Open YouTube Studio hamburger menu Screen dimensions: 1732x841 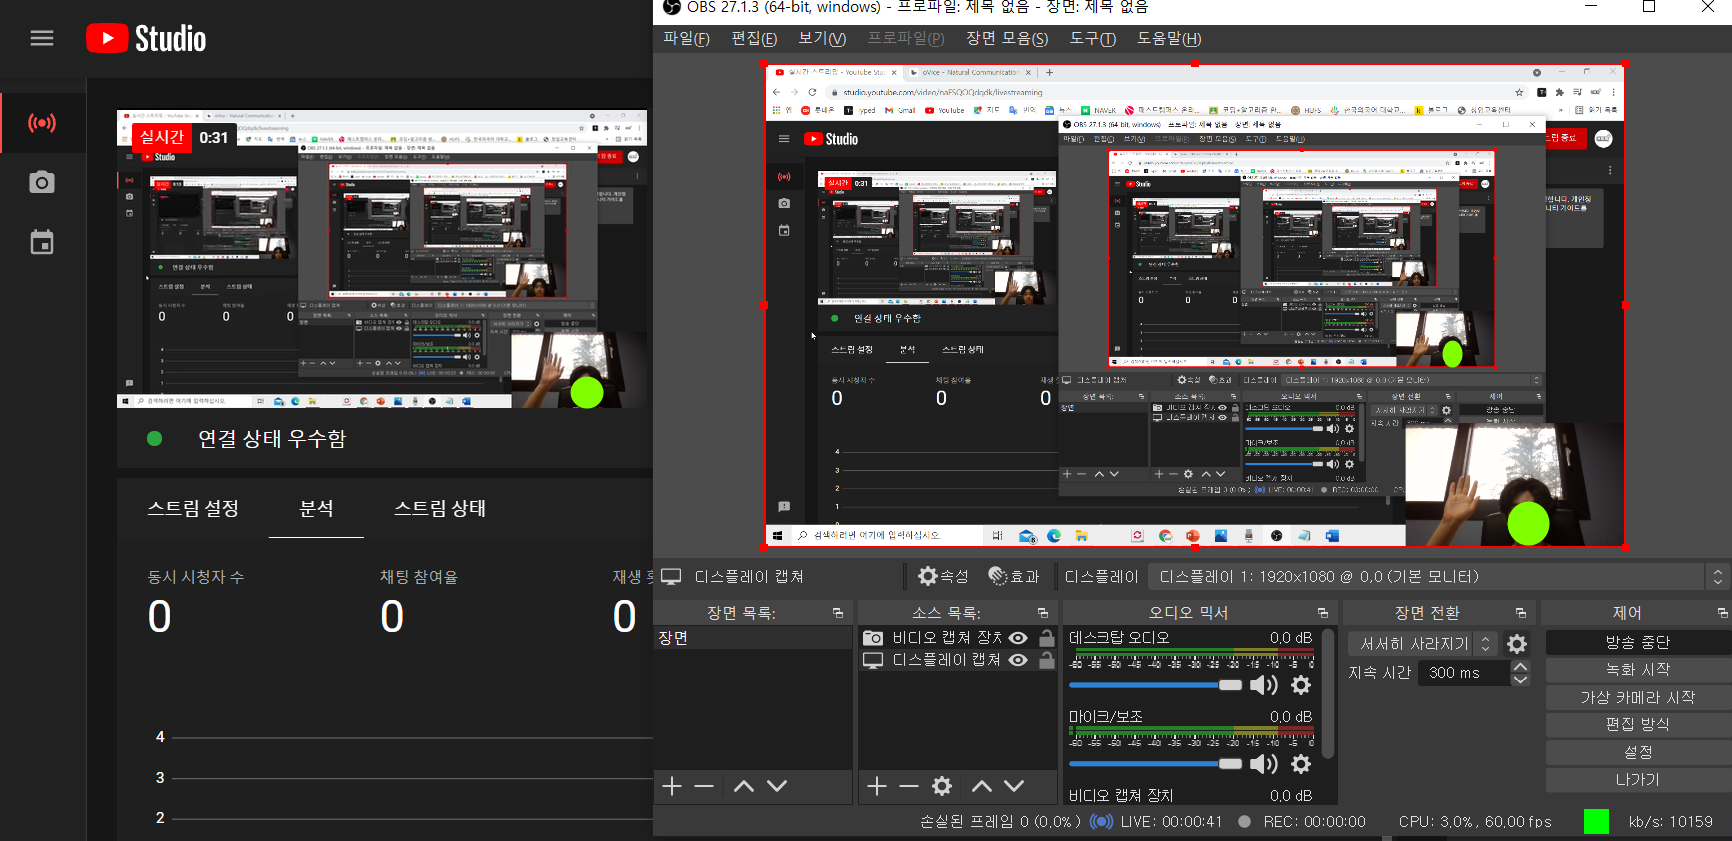coord(42,38)
